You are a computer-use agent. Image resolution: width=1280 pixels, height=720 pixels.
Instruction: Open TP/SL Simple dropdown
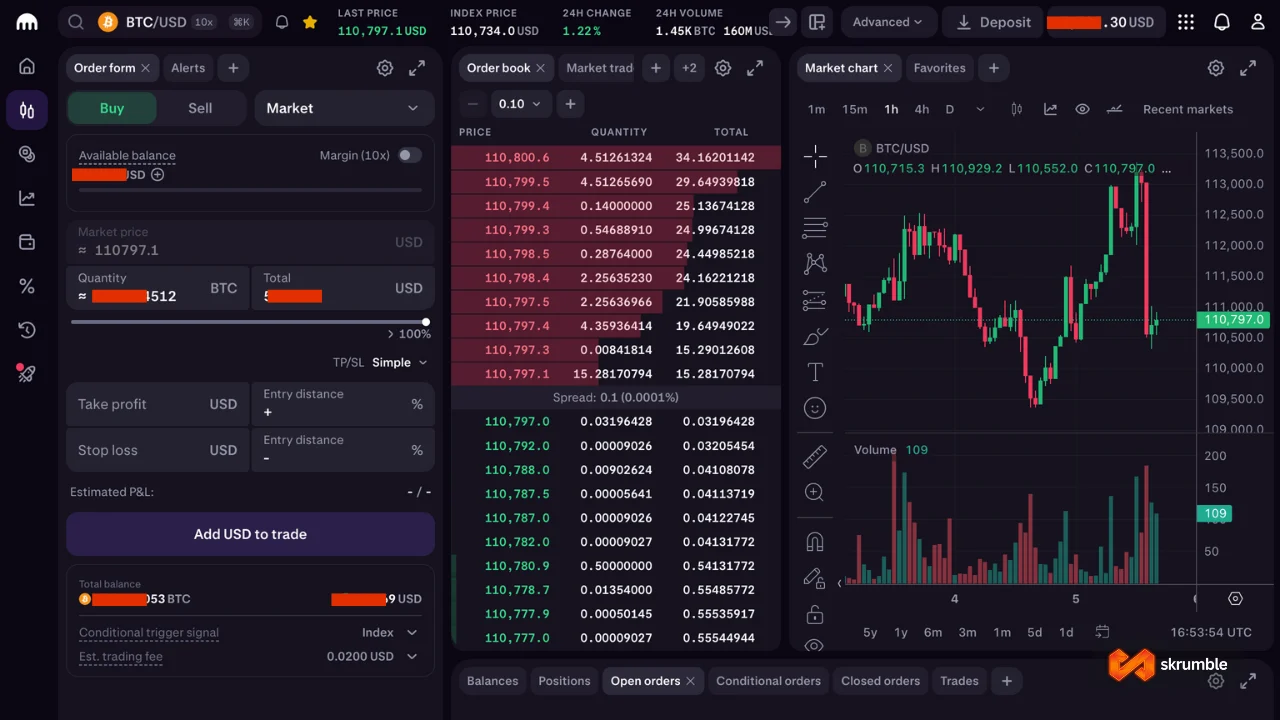399,362
